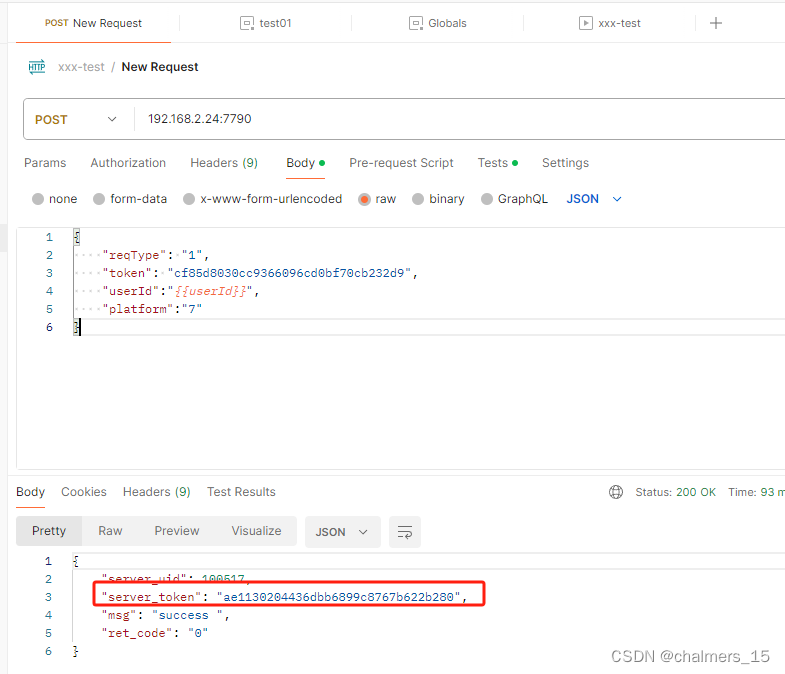Open the response JSON format dropdown

coord(342,532)
